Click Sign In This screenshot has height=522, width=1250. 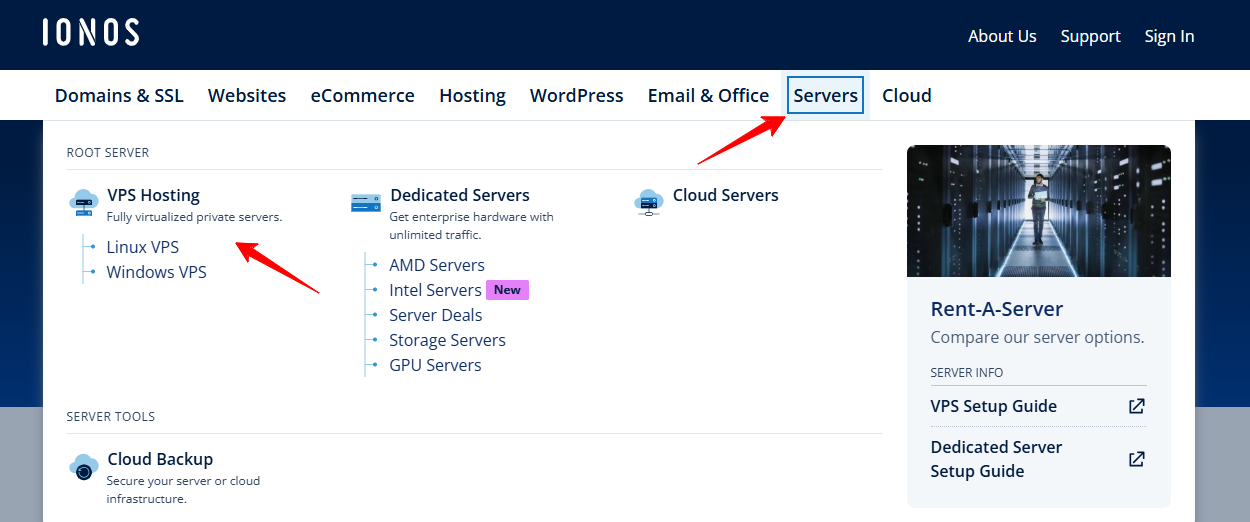point(1169,36)
